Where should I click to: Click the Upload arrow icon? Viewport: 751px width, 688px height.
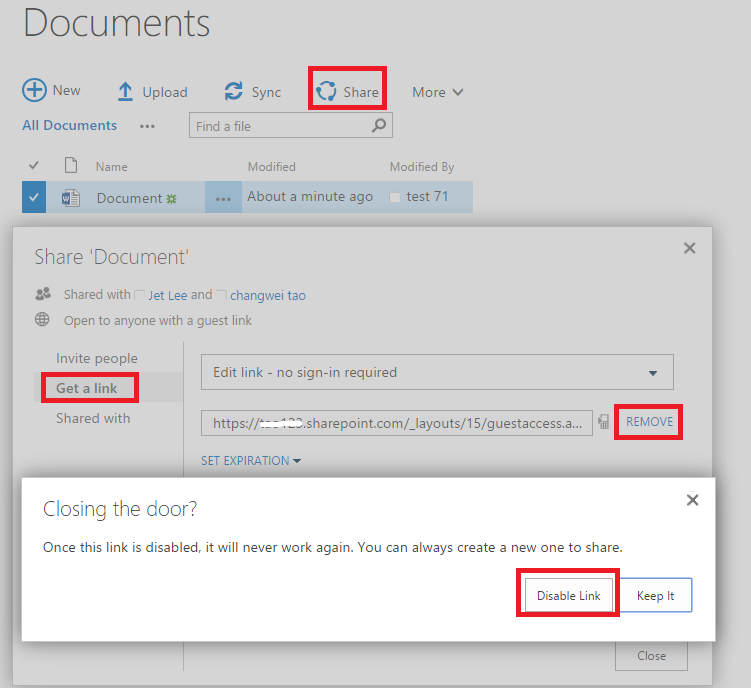[x=125, y=92]
